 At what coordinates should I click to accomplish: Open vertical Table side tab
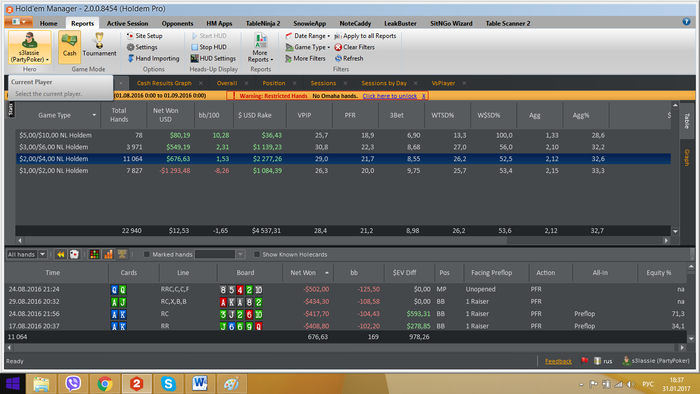687,120
